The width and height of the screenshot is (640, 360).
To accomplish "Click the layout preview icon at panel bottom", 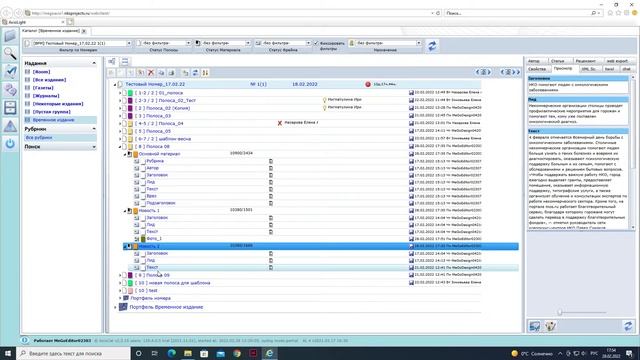I will (x=534, y=326).
